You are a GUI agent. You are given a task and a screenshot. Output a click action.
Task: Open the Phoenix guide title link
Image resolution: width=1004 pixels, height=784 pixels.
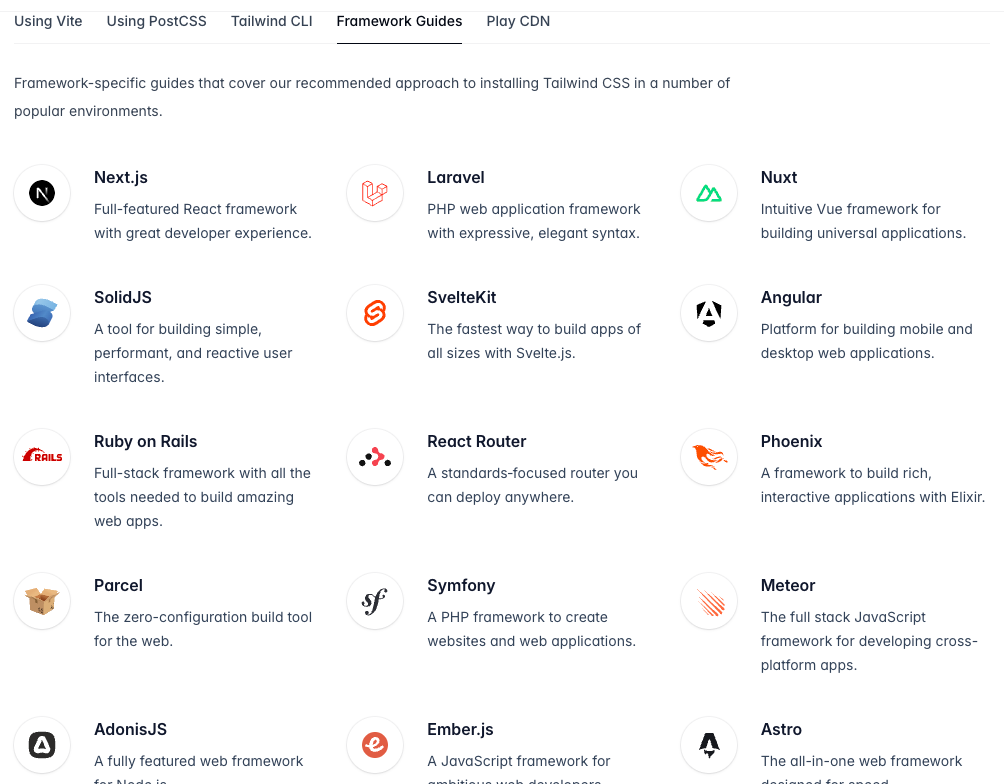click(791, 441)
